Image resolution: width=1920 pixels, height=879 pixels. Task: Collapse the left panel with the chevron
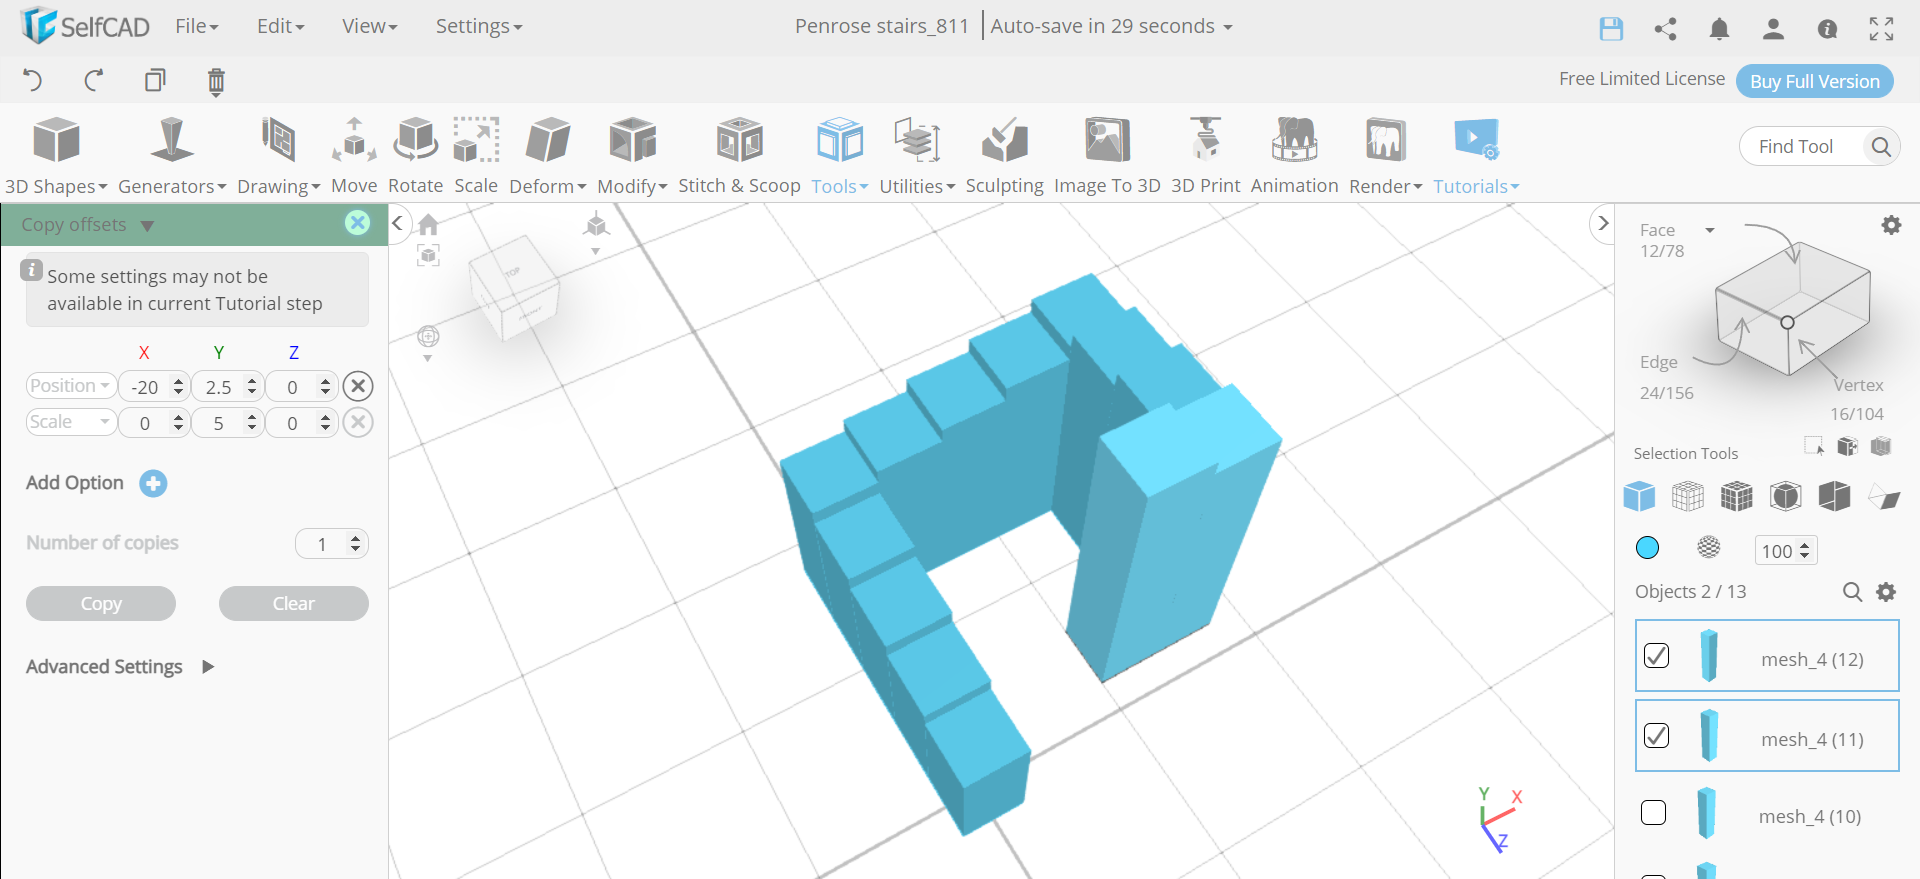[398, 223]
